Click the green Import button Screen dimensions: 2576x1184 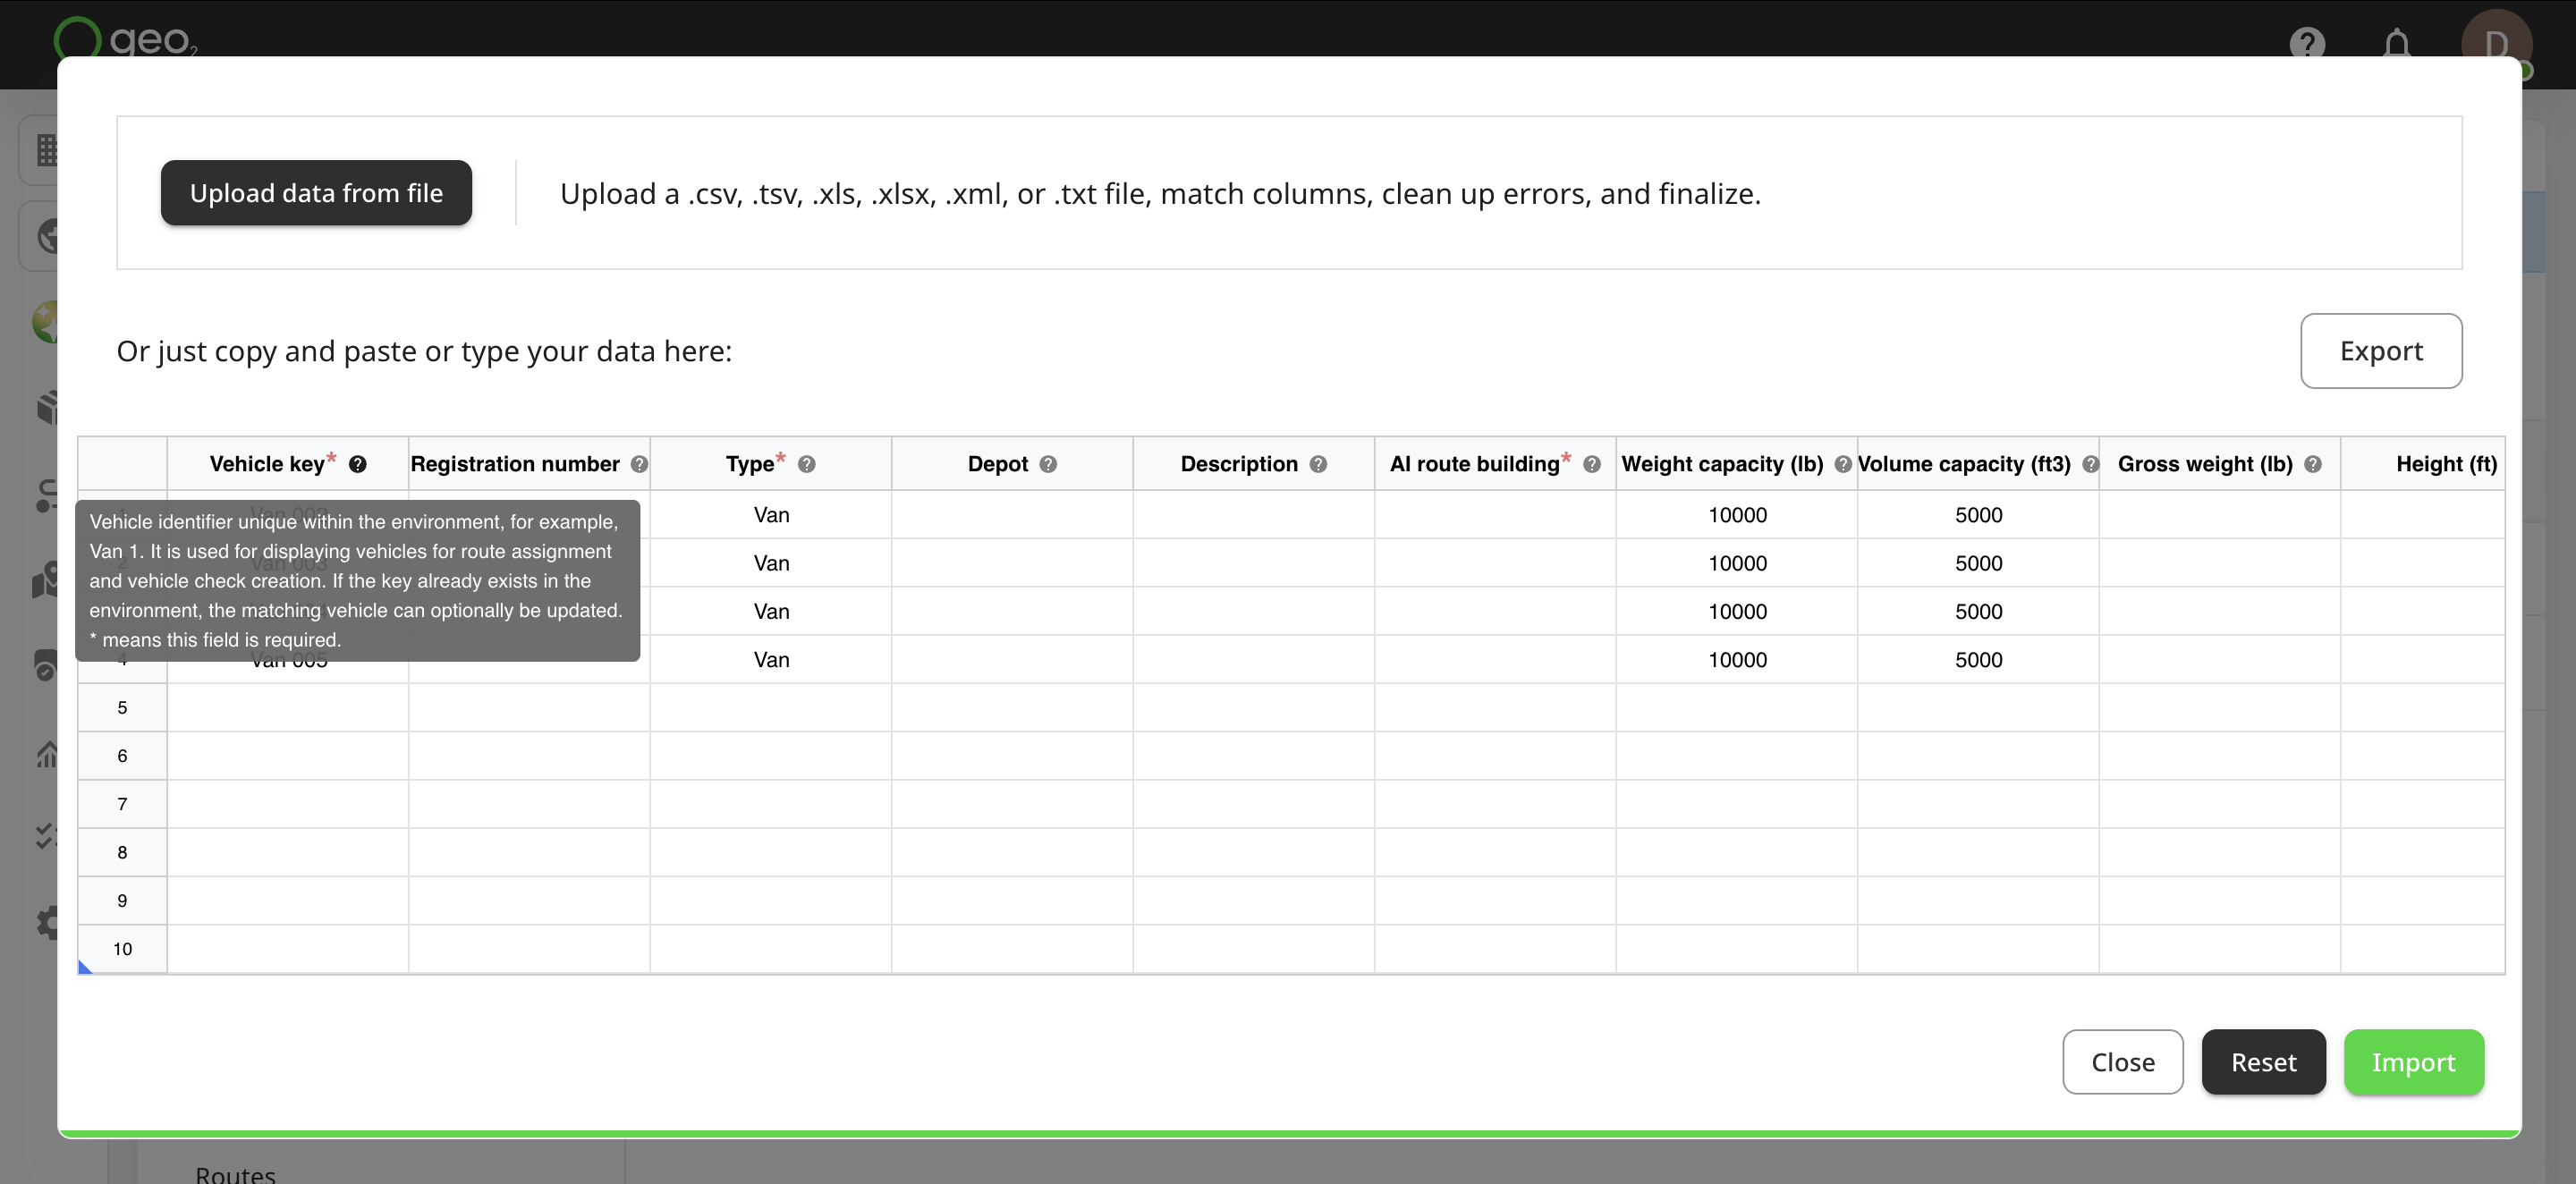tap(2413, 1062)
